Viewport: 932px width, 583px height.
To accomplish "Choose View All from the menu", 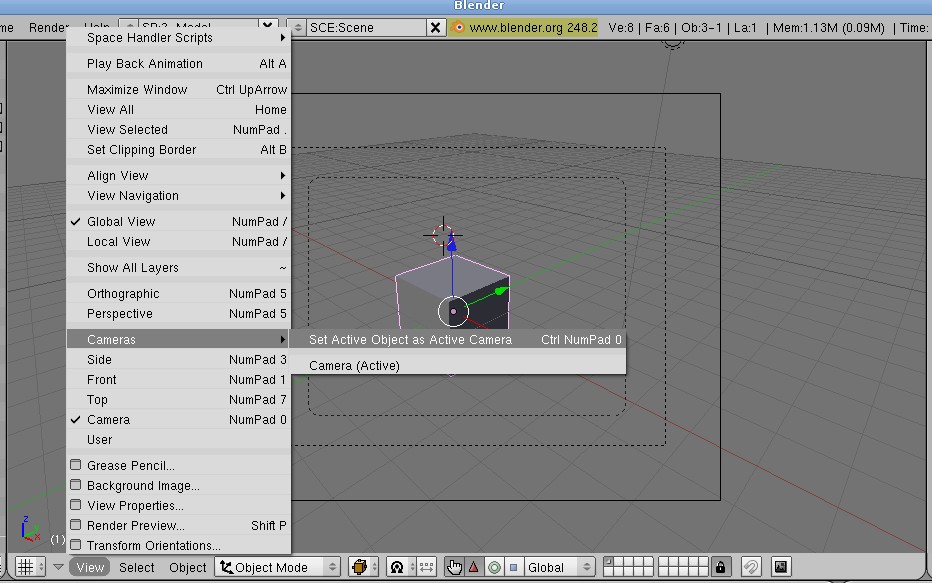I will point(178,110).
